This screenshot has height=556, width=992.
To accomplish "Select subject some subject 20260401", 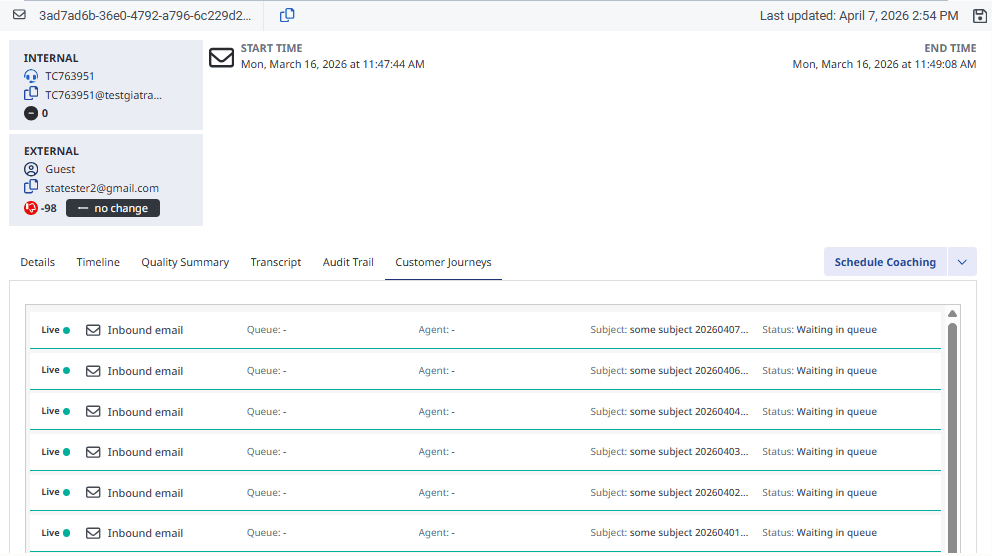I will tap(689, 533).
